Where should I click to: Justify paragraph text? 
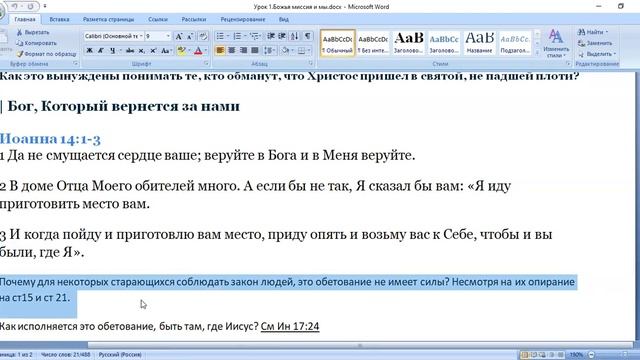point(255,51)
